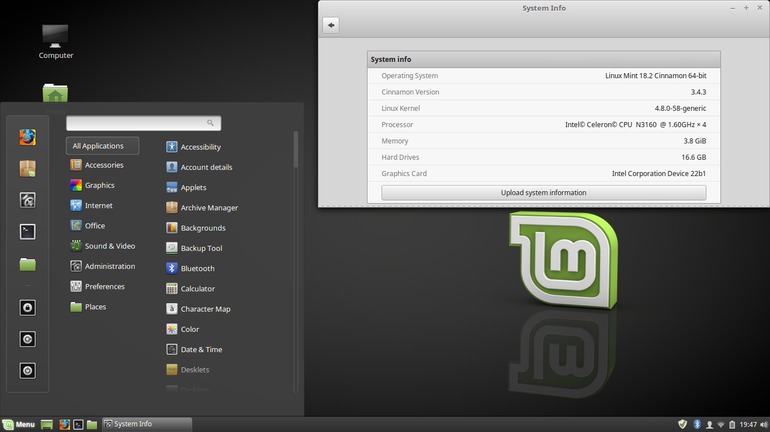This screenshot has height=432, width=770.
Task: Open the network wifi tray icon
Action: point(721,425)
